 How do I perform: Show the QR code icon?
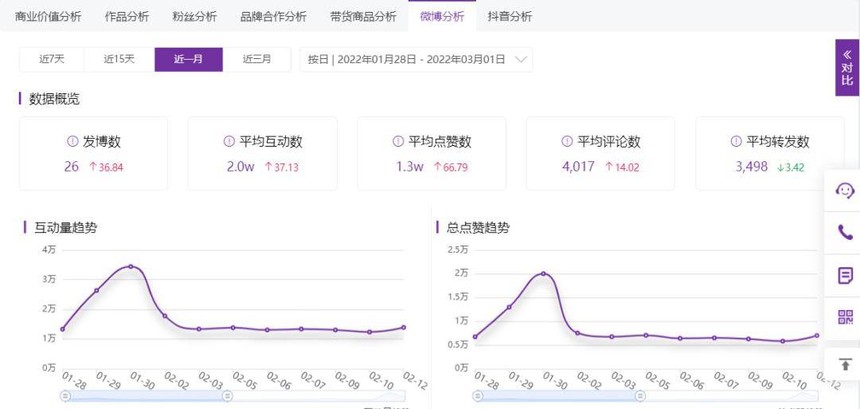pos(845,317)
